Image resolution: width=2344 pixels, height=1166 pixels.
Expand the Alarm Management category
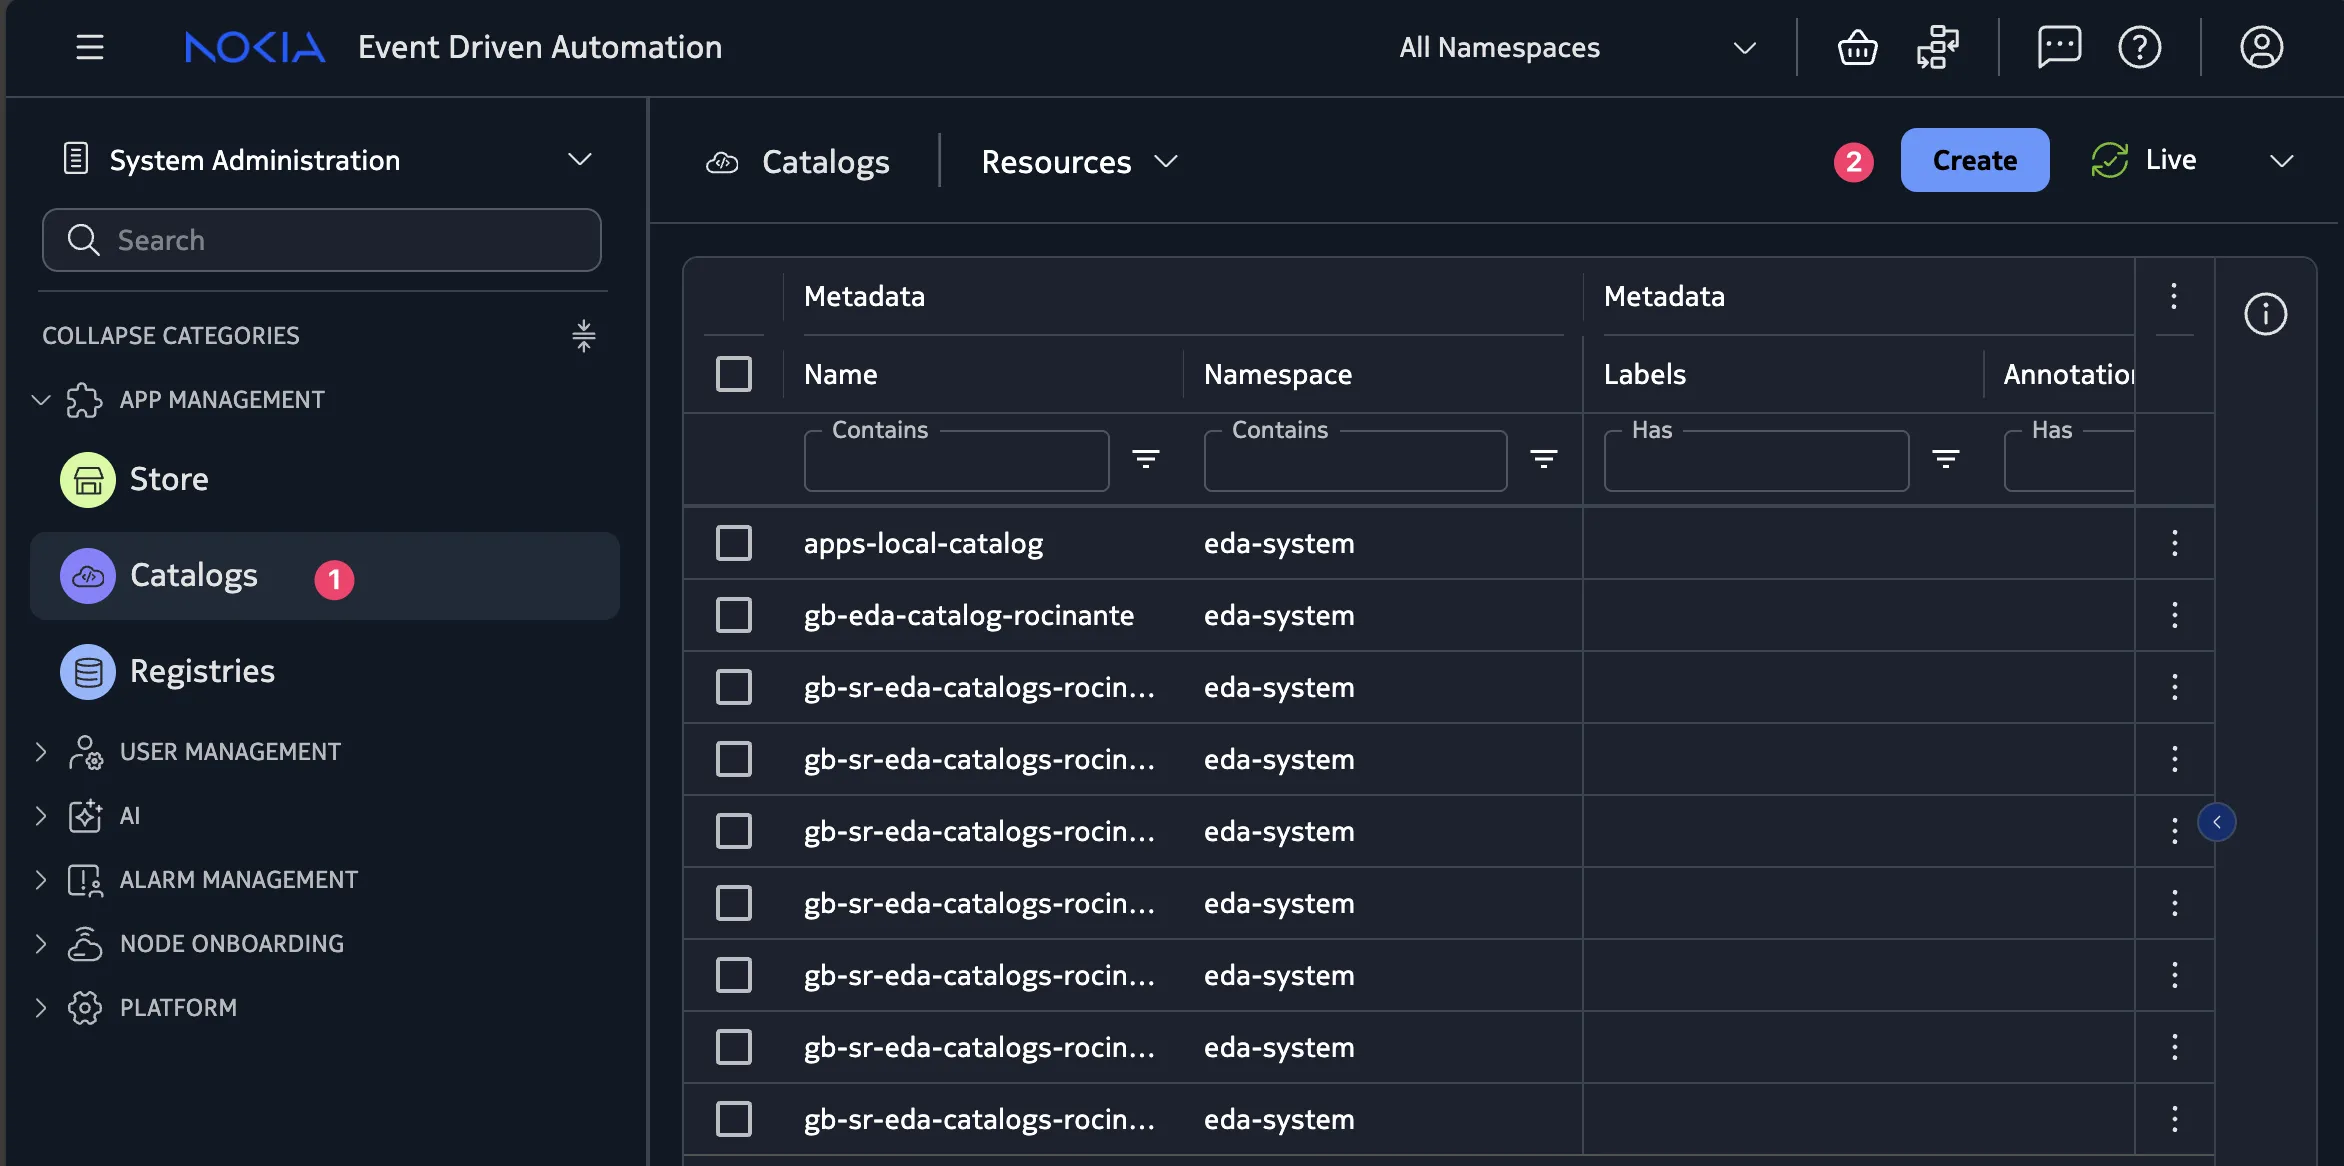(41, 880)
